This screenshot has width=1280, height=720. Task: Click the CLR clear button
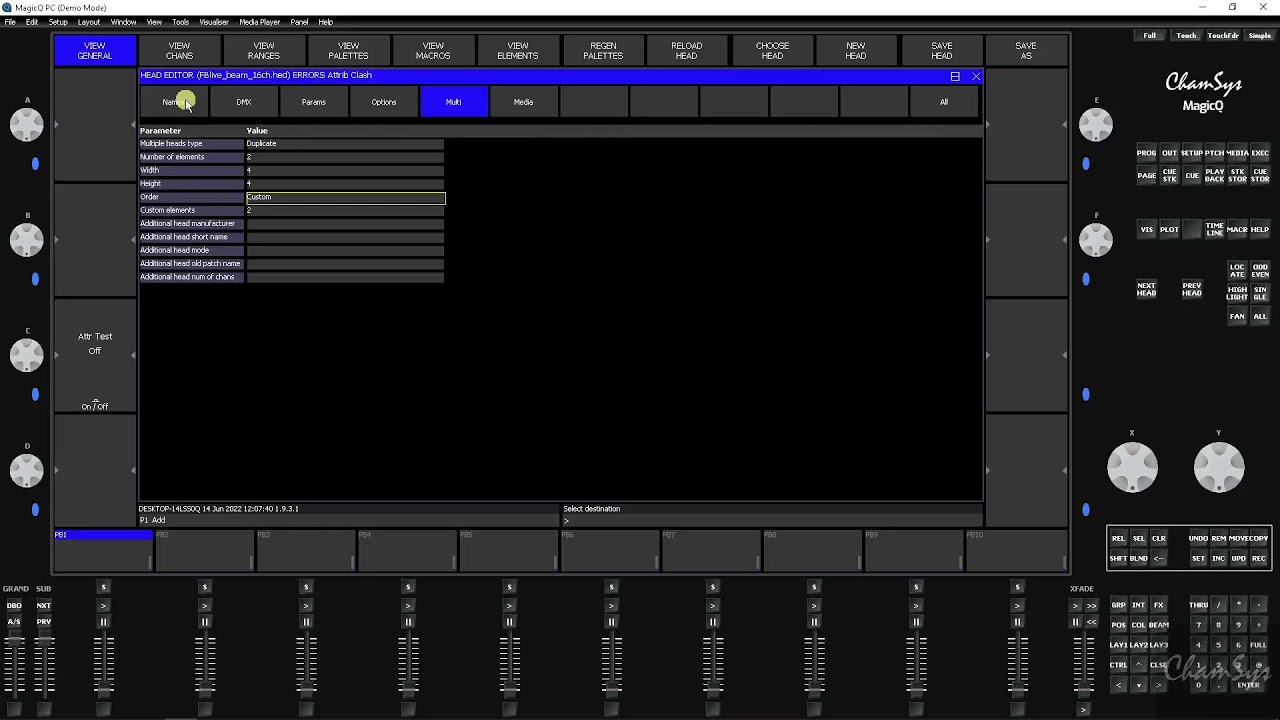tap(1158, 538)
